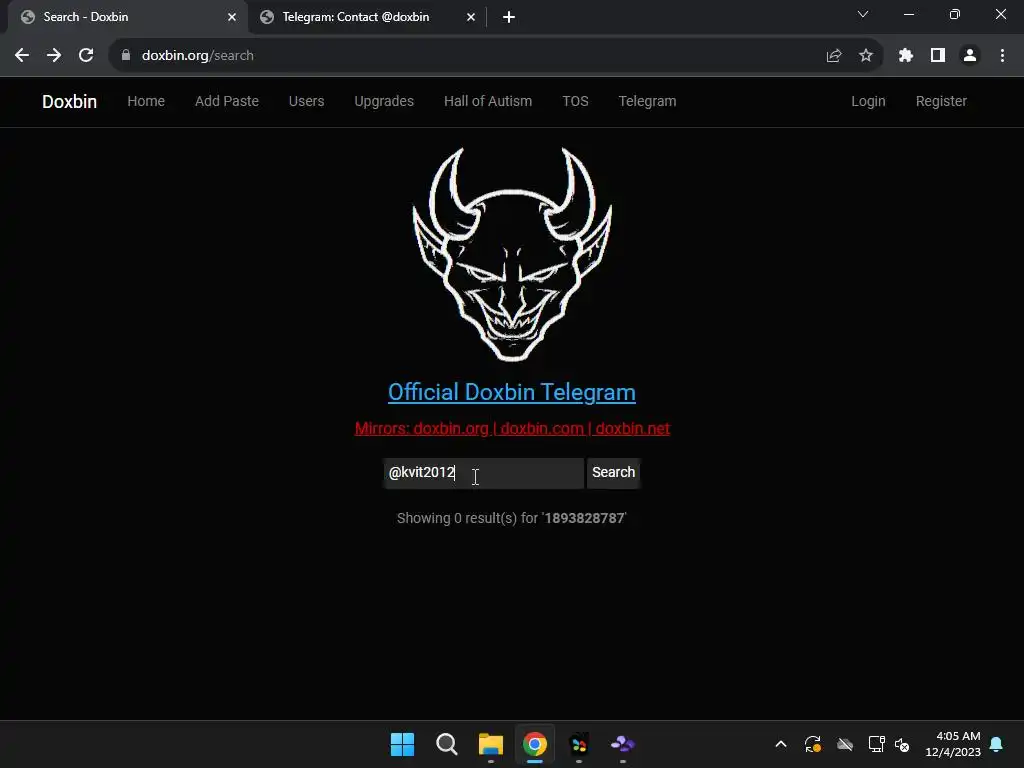Image resolution: width=1024 pixels, height=768 pixels.
Task: Share this page via the address bar icon
Action: [x=834, y=56]
